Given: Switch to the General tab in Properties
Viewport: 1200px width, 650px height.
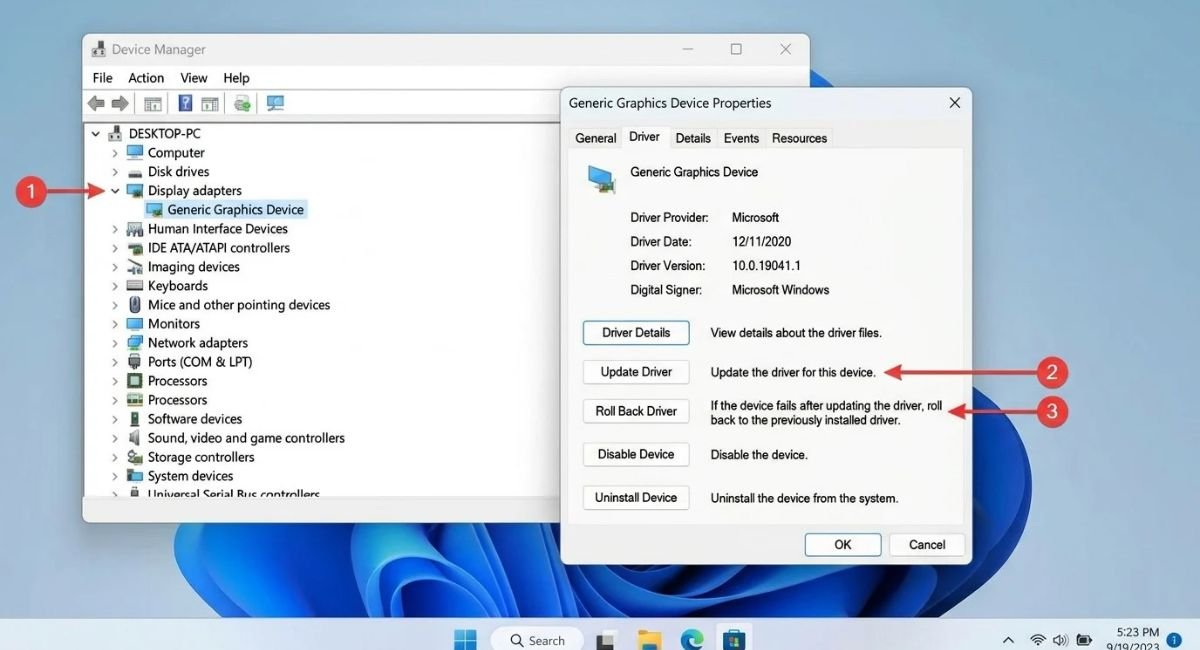Looking at the screenshot, I should (596, 138).
